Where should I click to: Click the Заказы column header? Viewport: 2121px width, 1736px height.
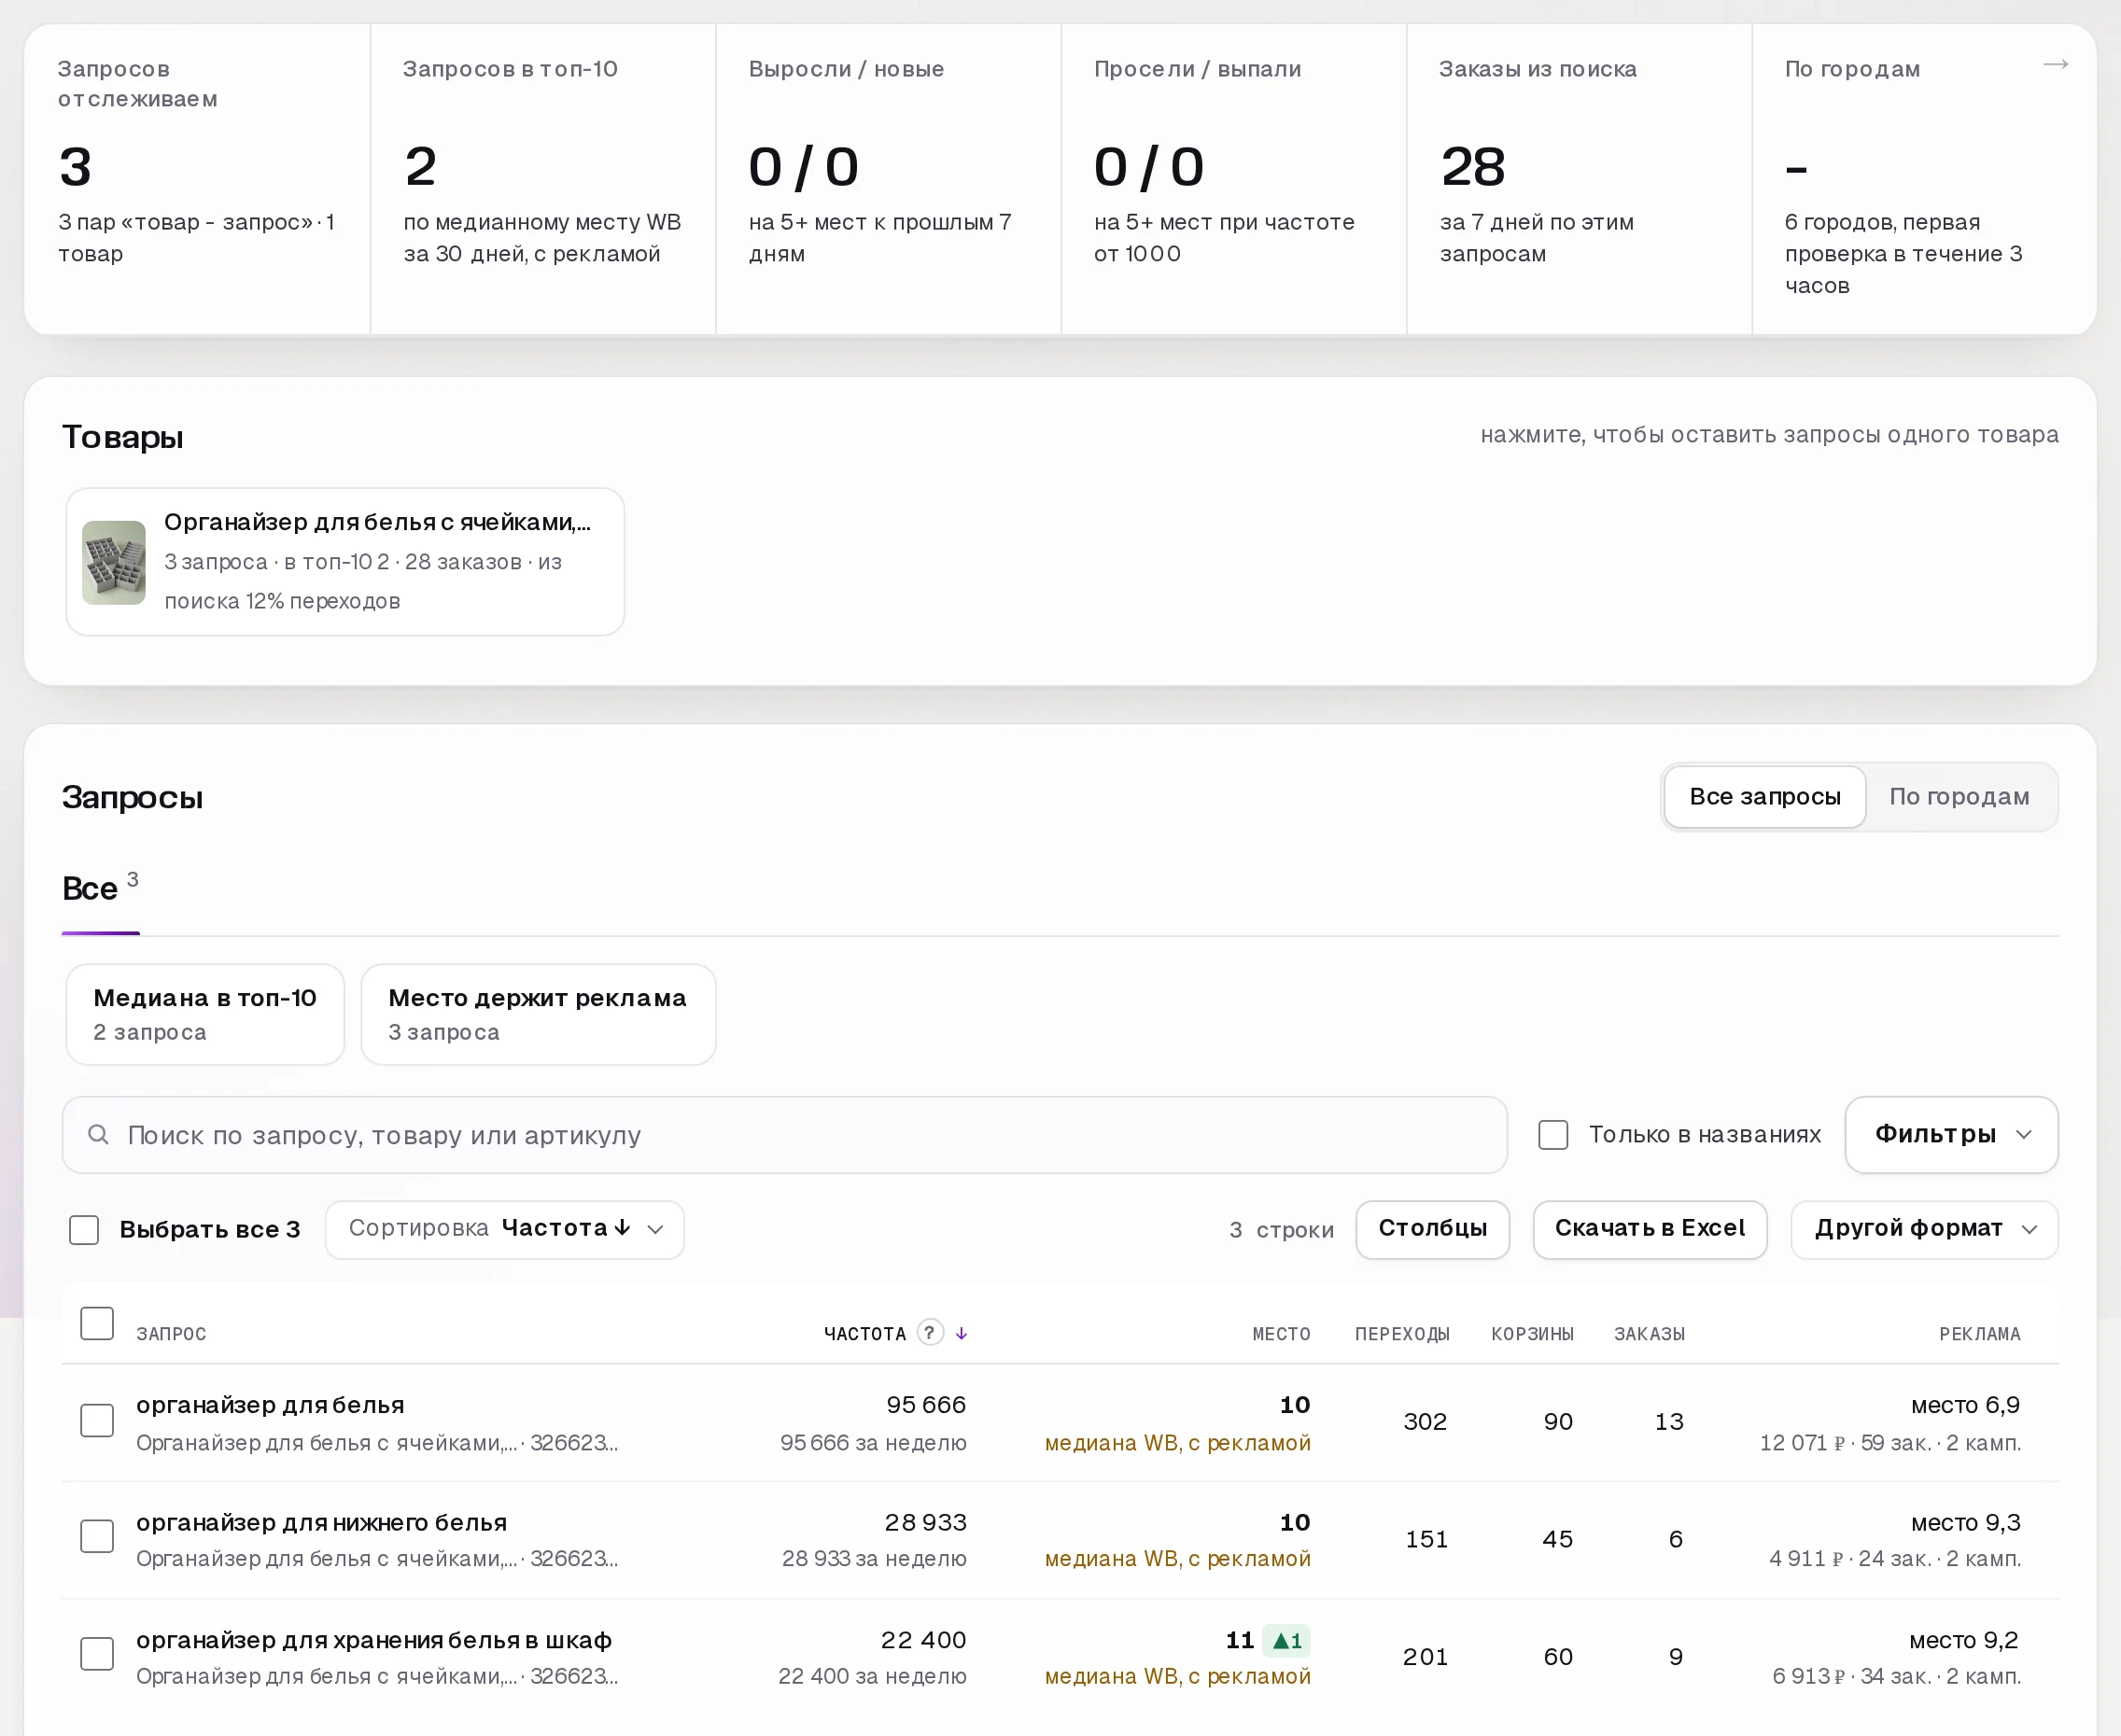tap(1649, 1334)
